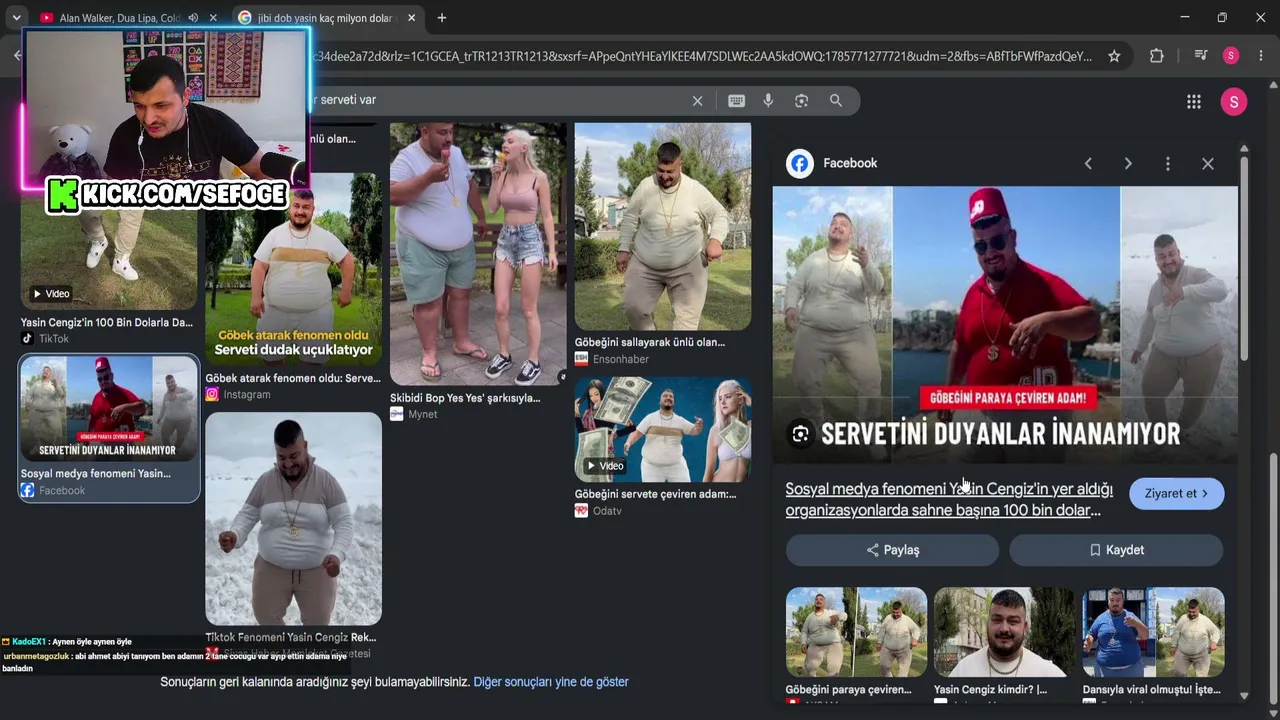Click the preview panel scroll-down arrow
Screen dimensions: 1280x720
click(1244, 696)
